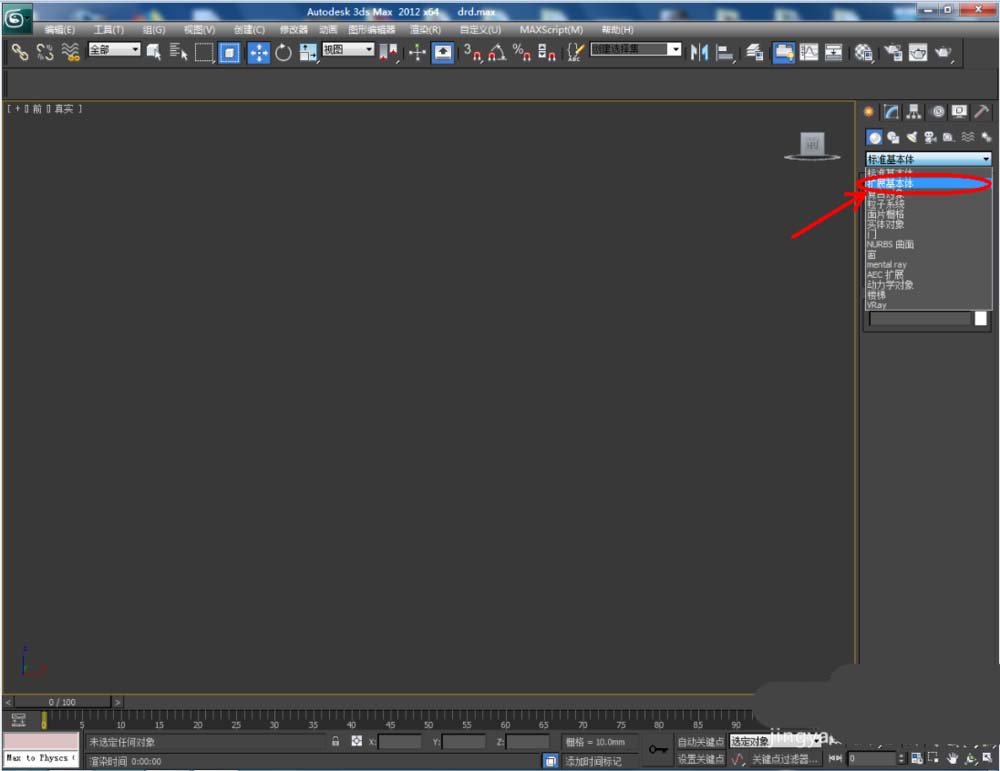The image size is (1000, 771).
Task: Open Edit Named Selection Sets
Action: click(575, 52)
